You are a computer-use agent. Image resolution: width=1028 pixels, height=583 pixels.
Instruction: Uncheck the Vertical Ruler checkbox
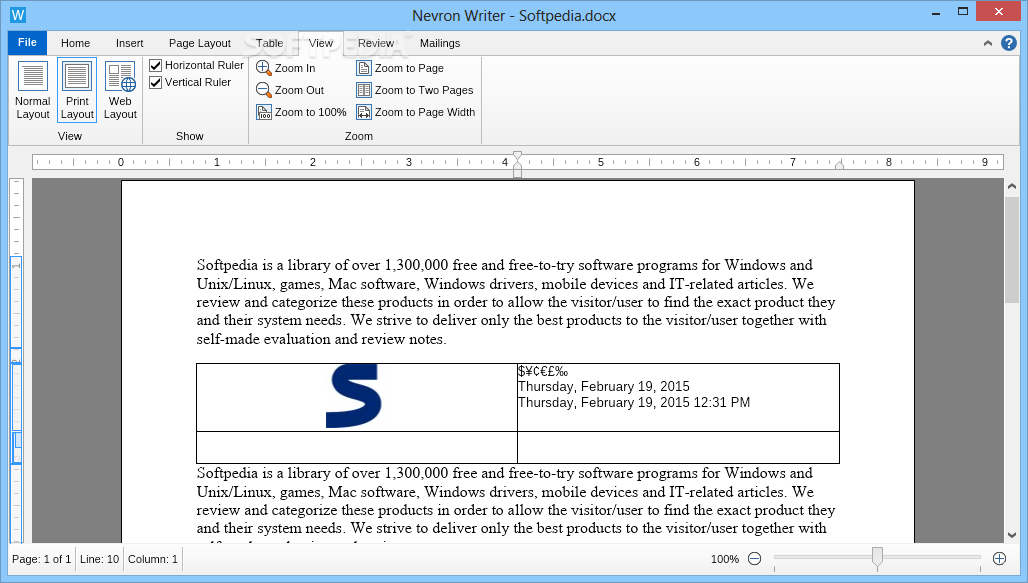(155, 83)
